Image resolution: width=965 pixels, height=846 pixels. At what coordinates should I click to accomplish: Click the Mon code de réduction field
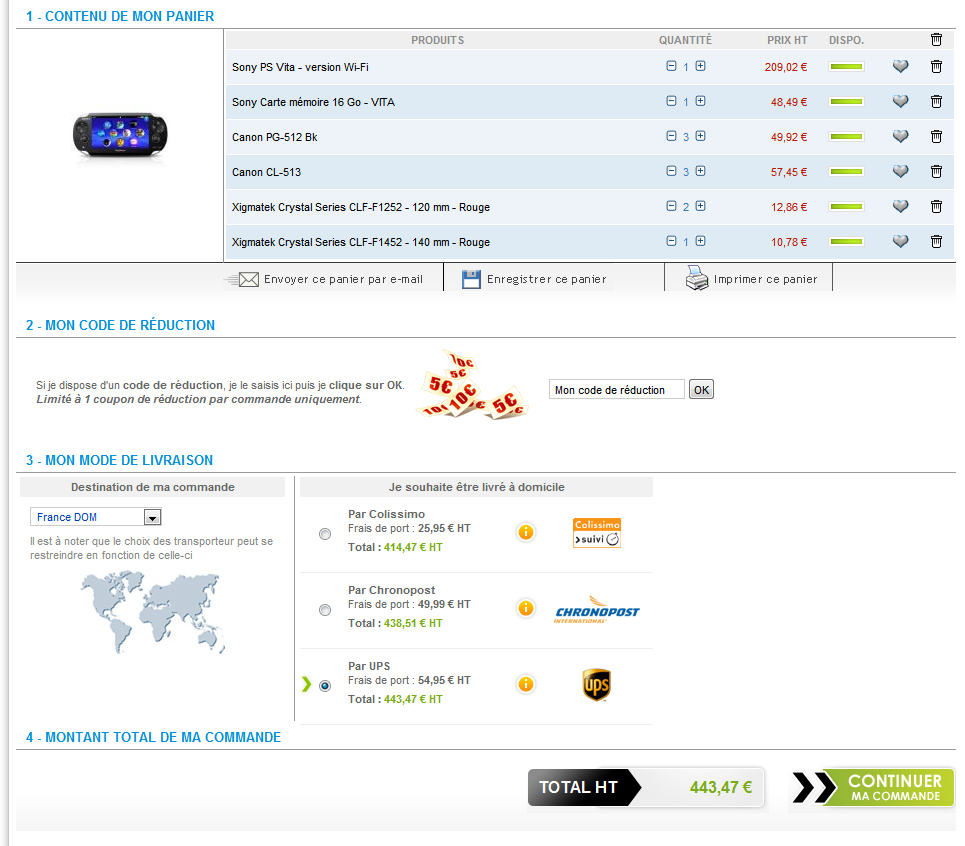[x=616, y=390]
